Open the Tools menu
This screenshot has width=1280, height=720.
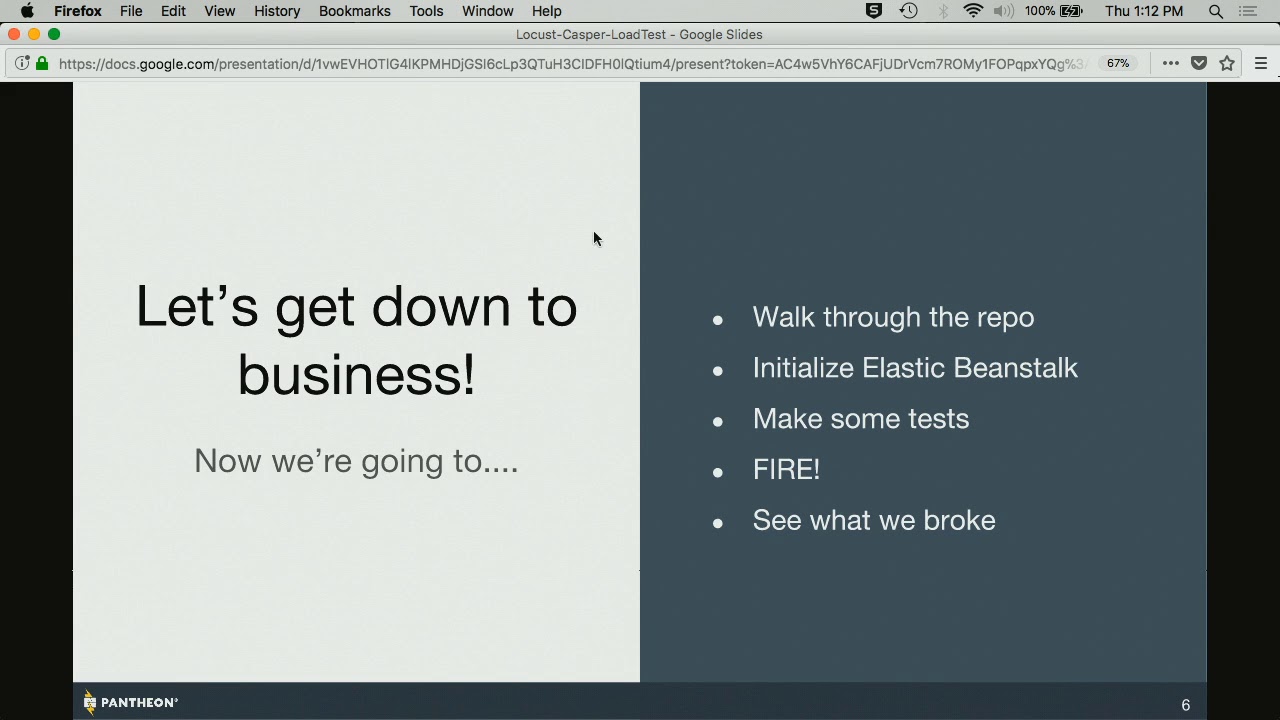click(426, 11)
